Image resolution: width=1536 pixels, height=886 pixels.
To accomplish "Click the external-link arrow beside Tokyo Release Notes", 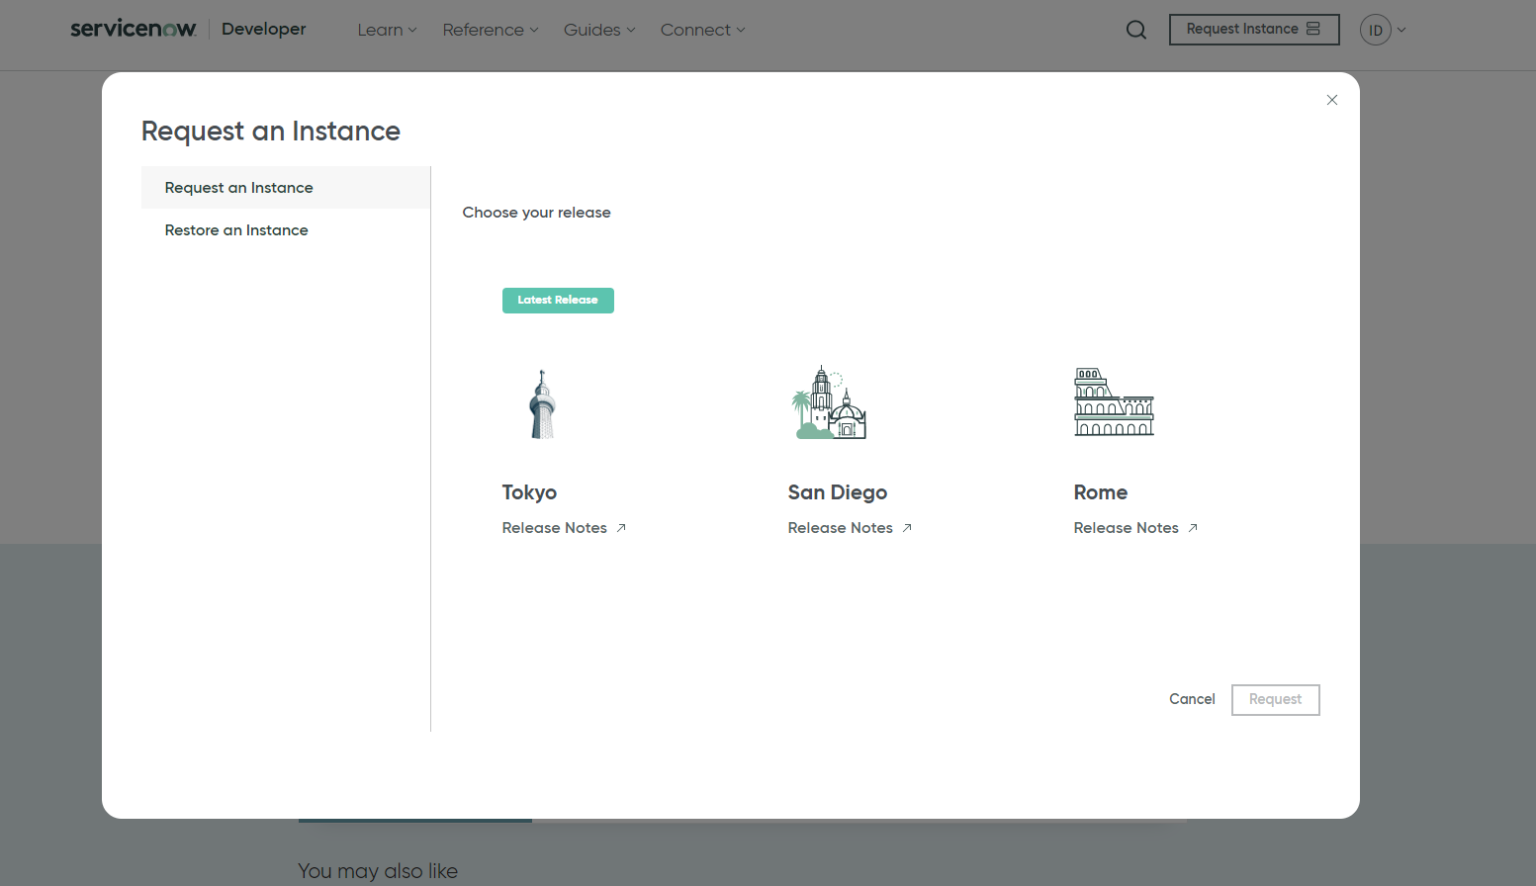I will click(x=621, y=527).
